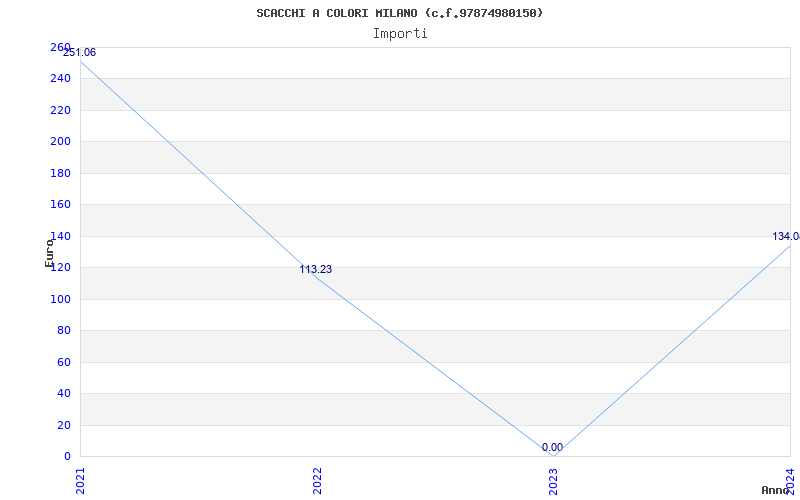
Task: Click the 2021 year axis label
Action: click(80, 481)
